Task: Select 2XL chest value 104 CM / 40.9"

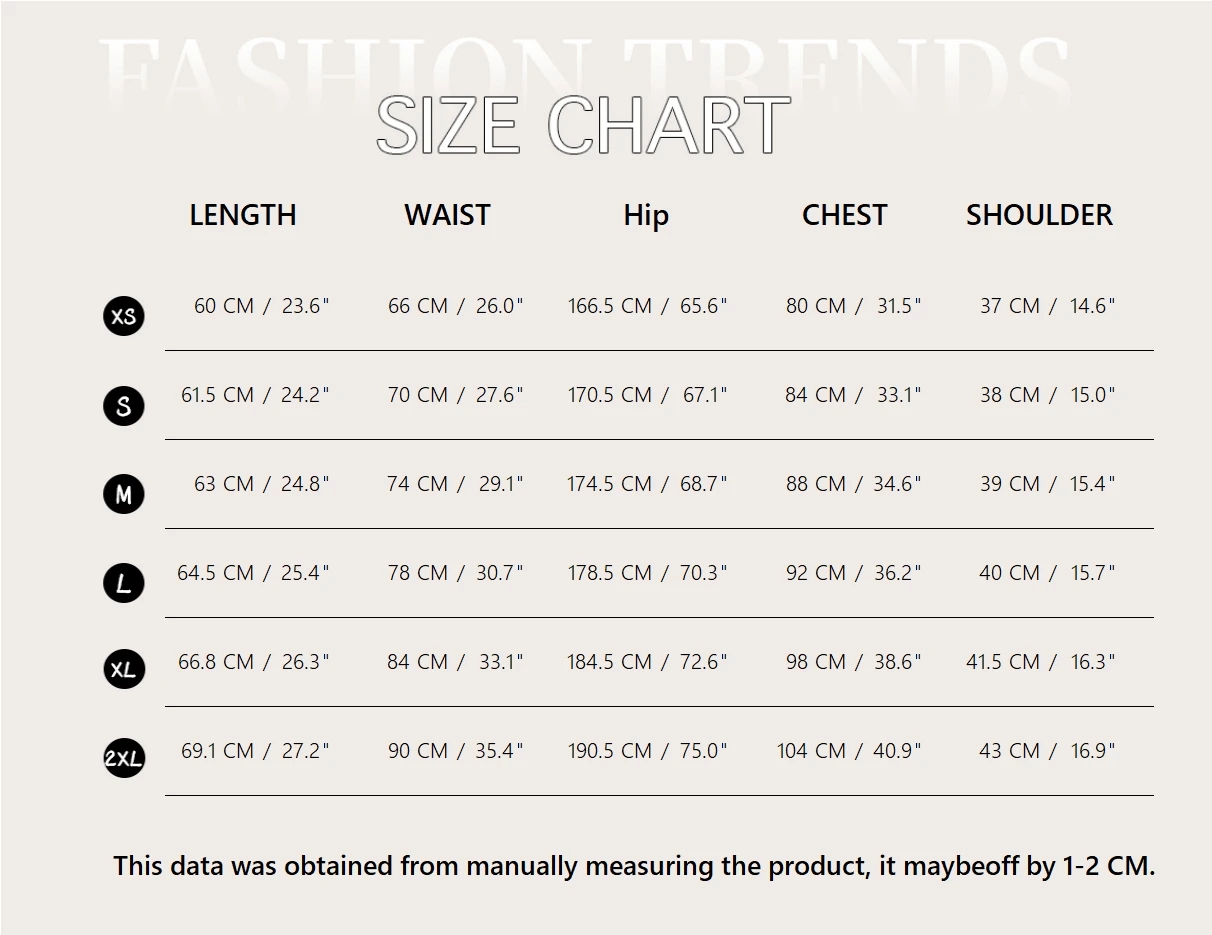Action: 849,751
